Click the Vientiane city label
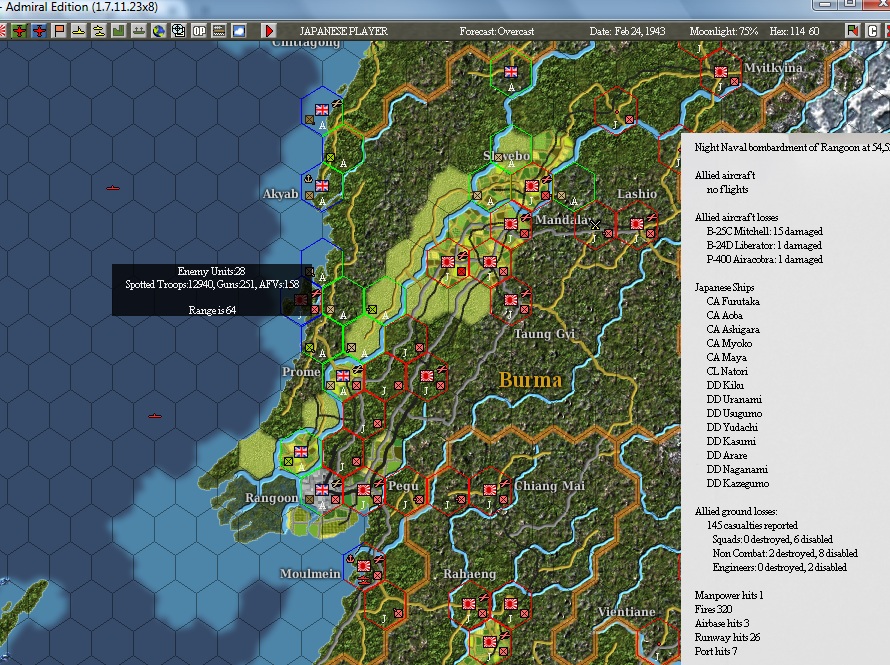This screenshot has height=665, width=890. coord(626,612)
